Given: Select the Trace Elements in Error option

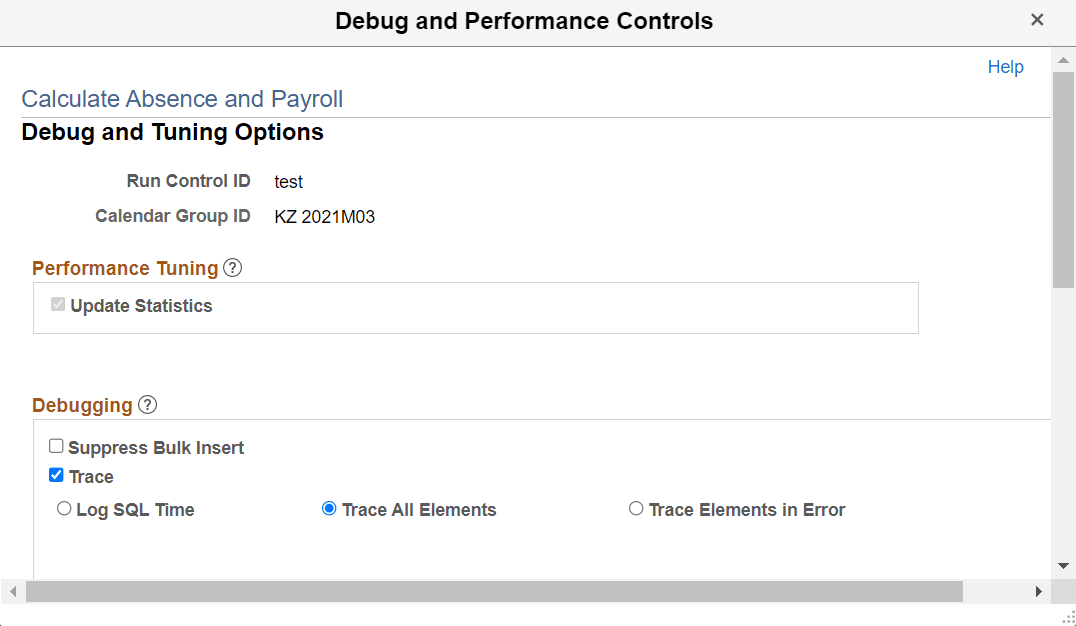Looking at the screenshot, I should (636, 508).
